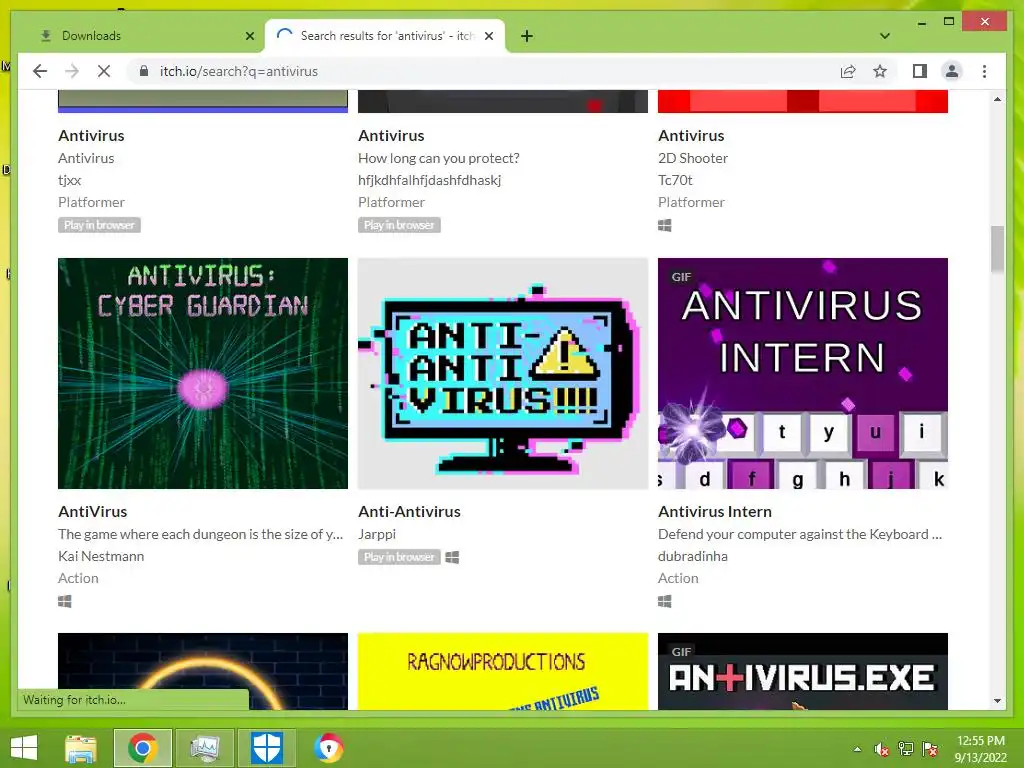The width and height of the screenshot is (1024, 768).
Task: Bookmark this page with the star icon
Action: coord(880,71)
